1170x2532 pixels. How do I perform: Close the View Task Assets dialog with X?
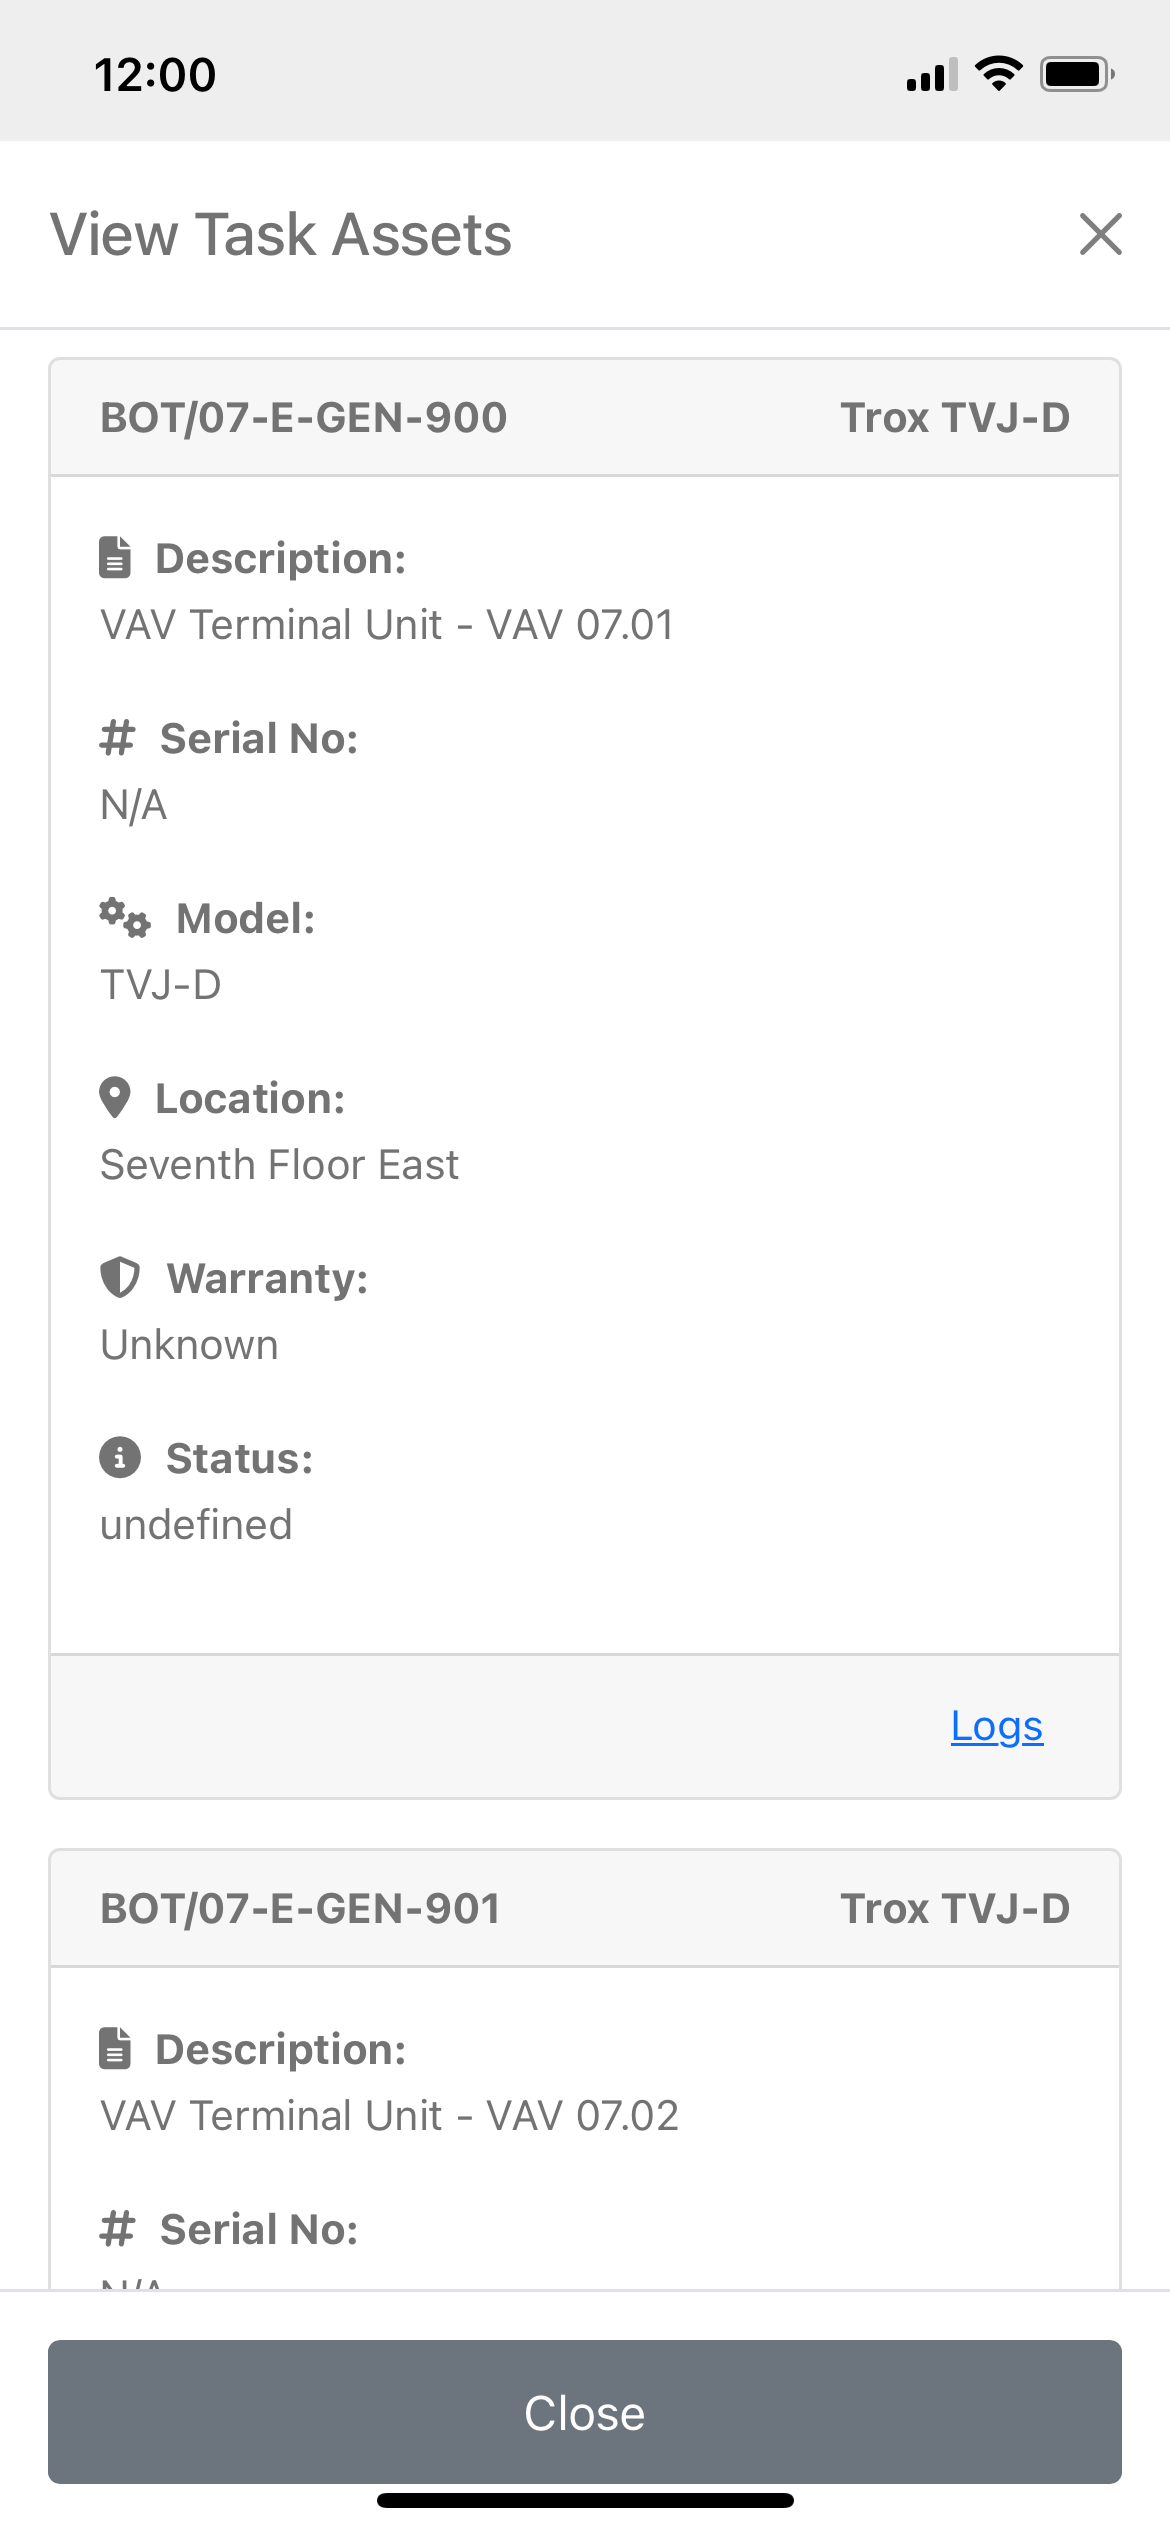coord(1100,234)
